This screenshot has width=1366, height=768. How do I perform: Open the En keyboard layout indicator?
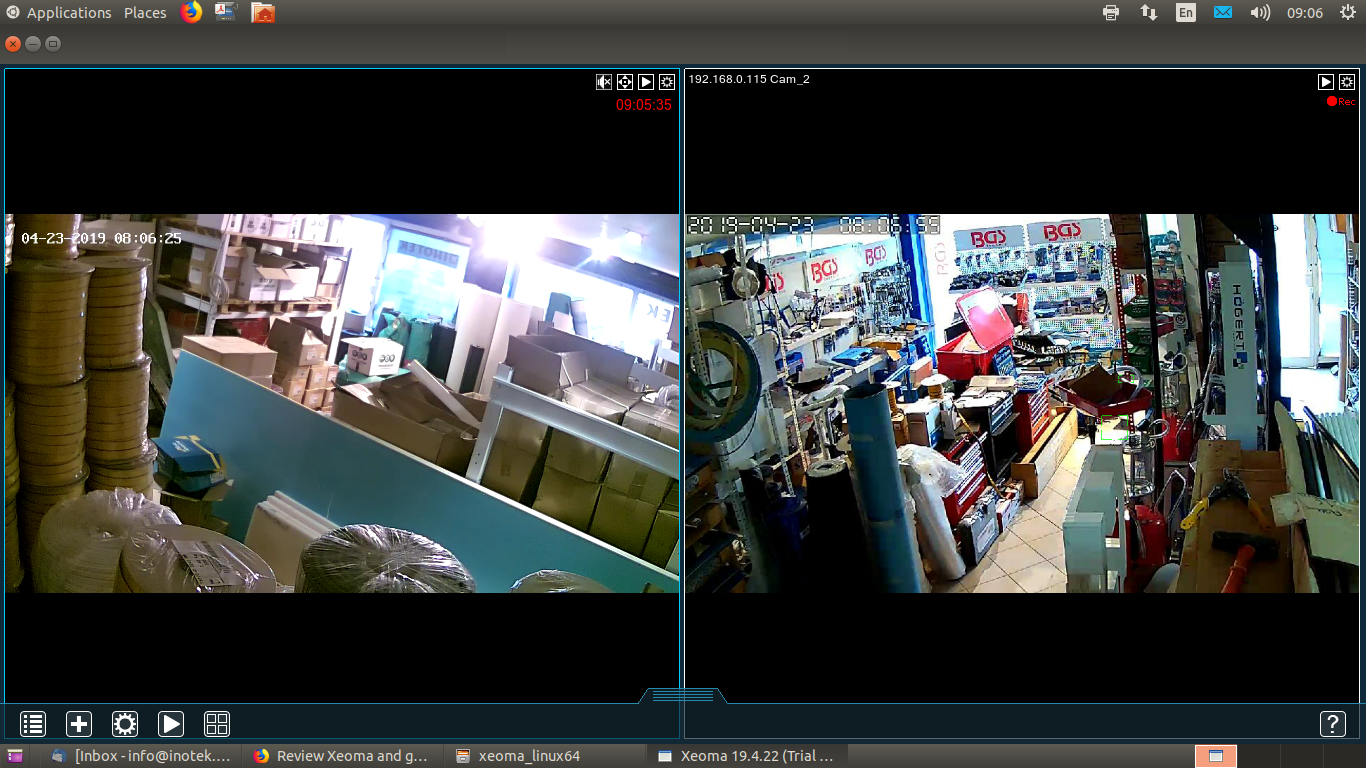pyautogui.click(x=1186, y=13)
